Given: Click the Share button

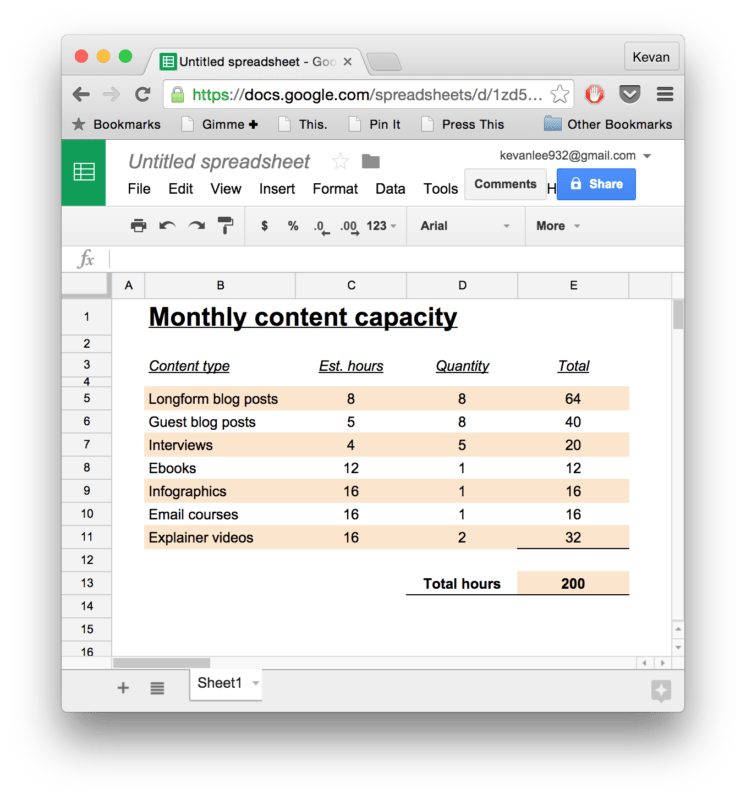Looking at the screenshot, I should click(x=596, y=184).
